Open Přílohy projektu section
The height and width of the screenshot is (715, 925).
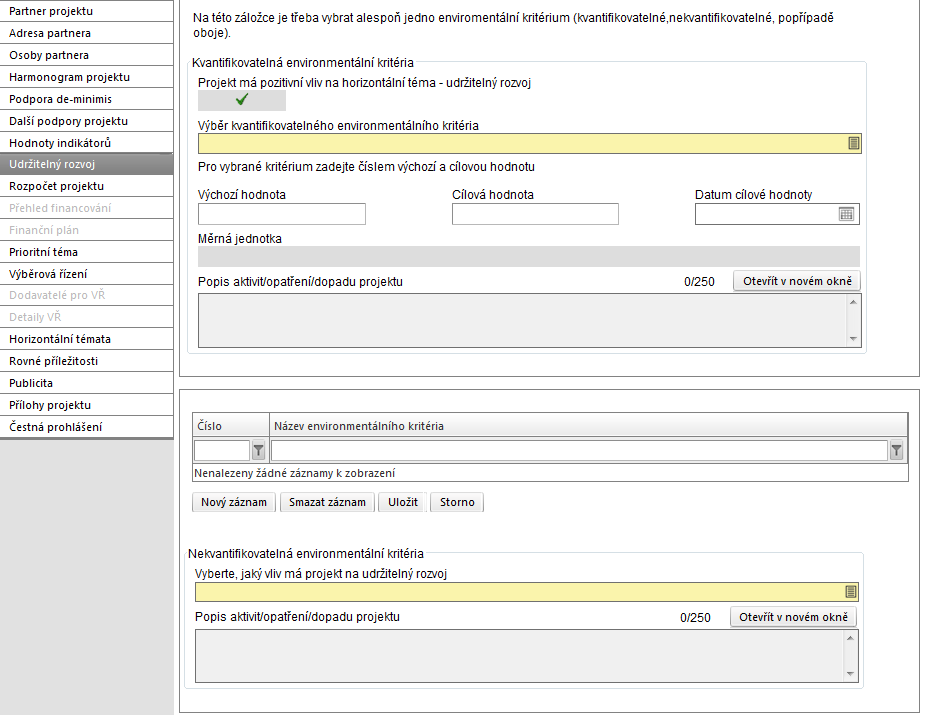(87, 404)
